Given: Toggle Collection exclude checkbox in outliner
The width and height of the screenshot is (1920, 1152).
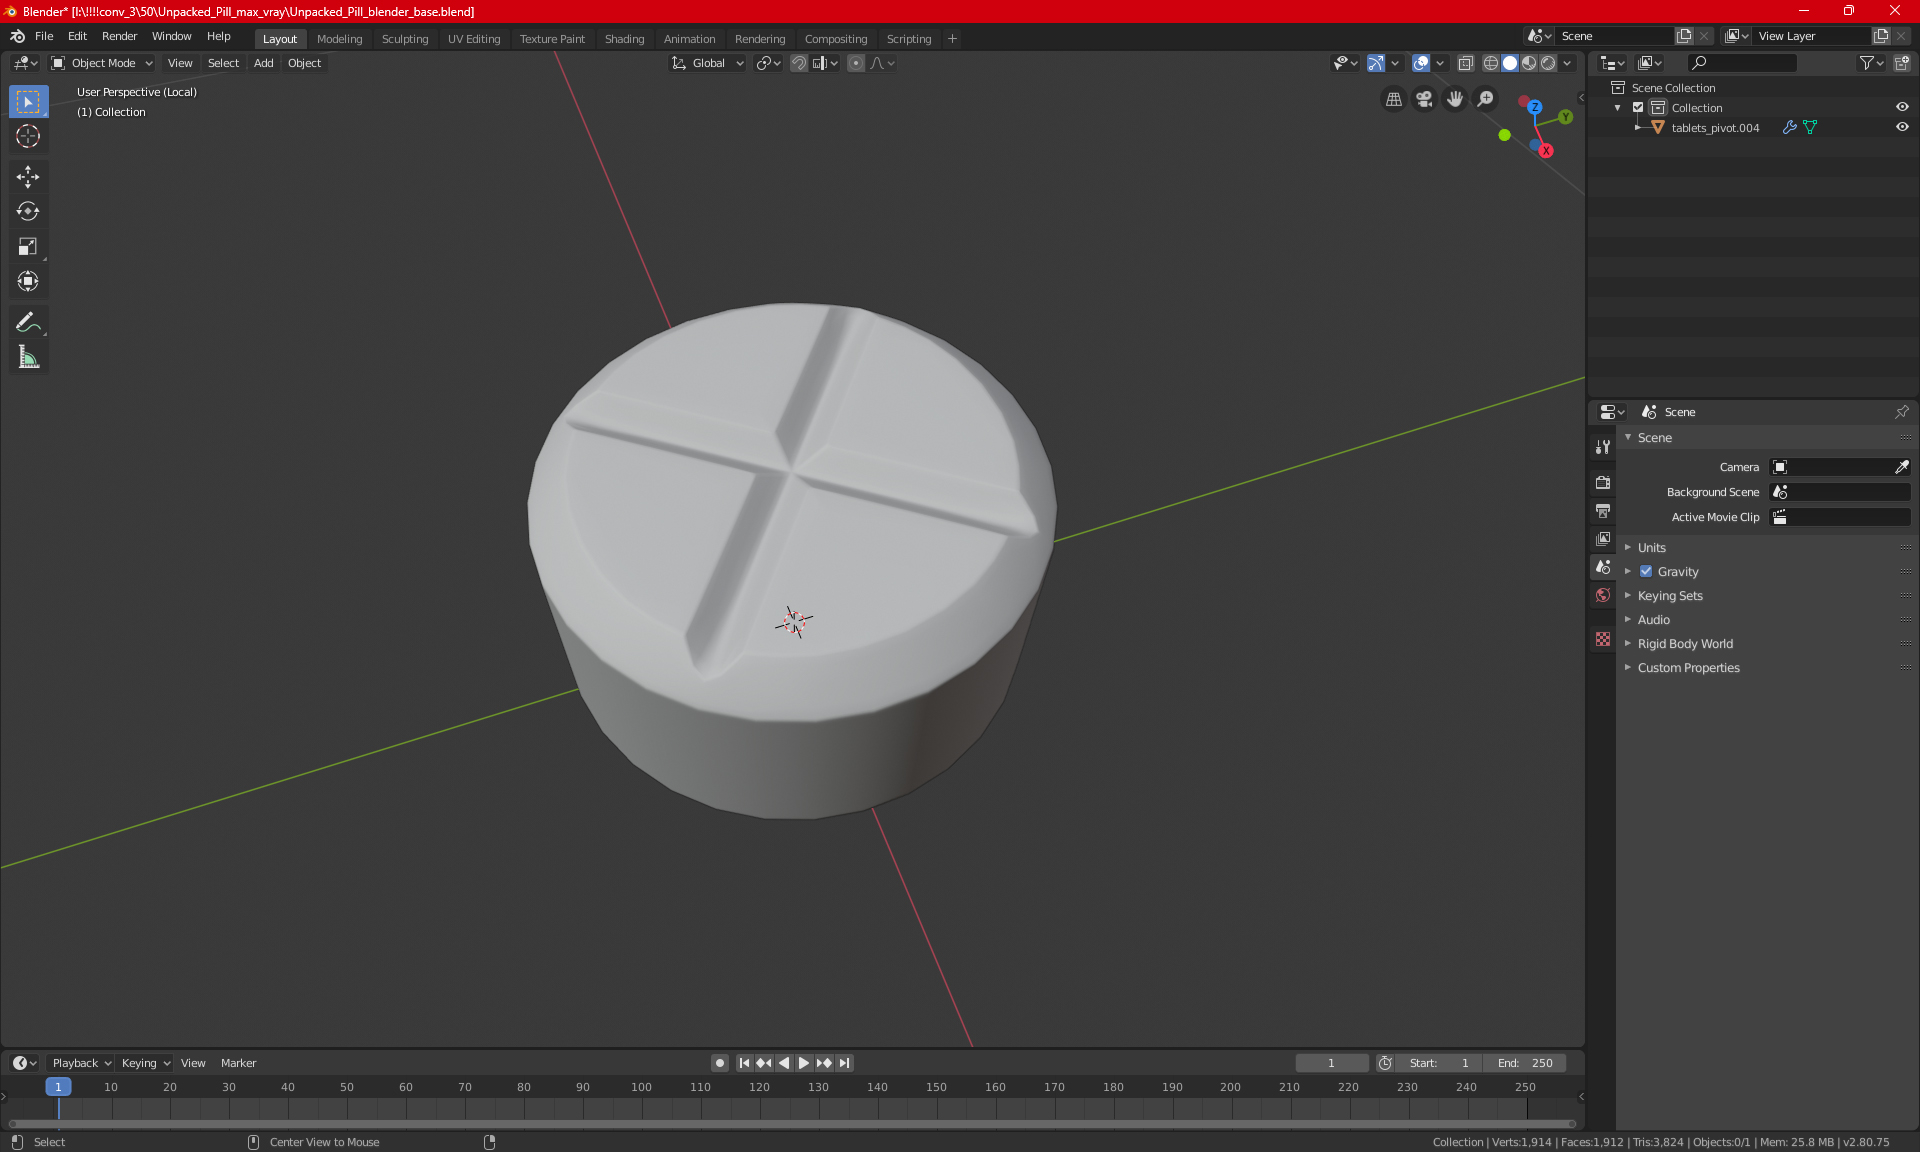Looking at the screenshot, I should (1638, 107).
